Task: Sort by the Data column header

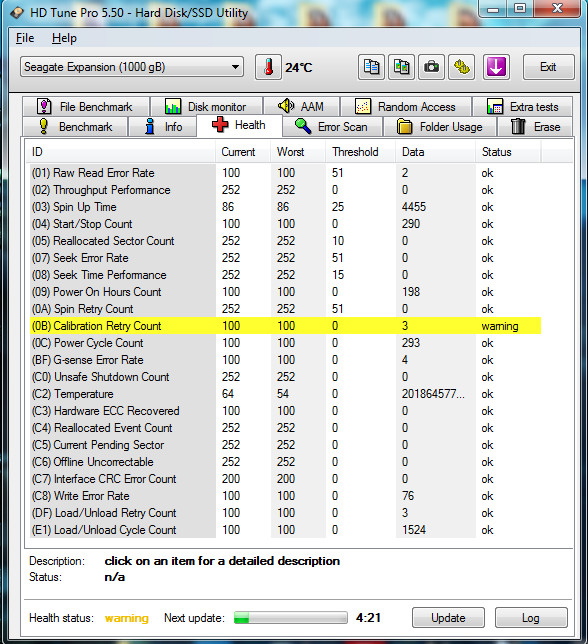Action: (x=435, y=152)
